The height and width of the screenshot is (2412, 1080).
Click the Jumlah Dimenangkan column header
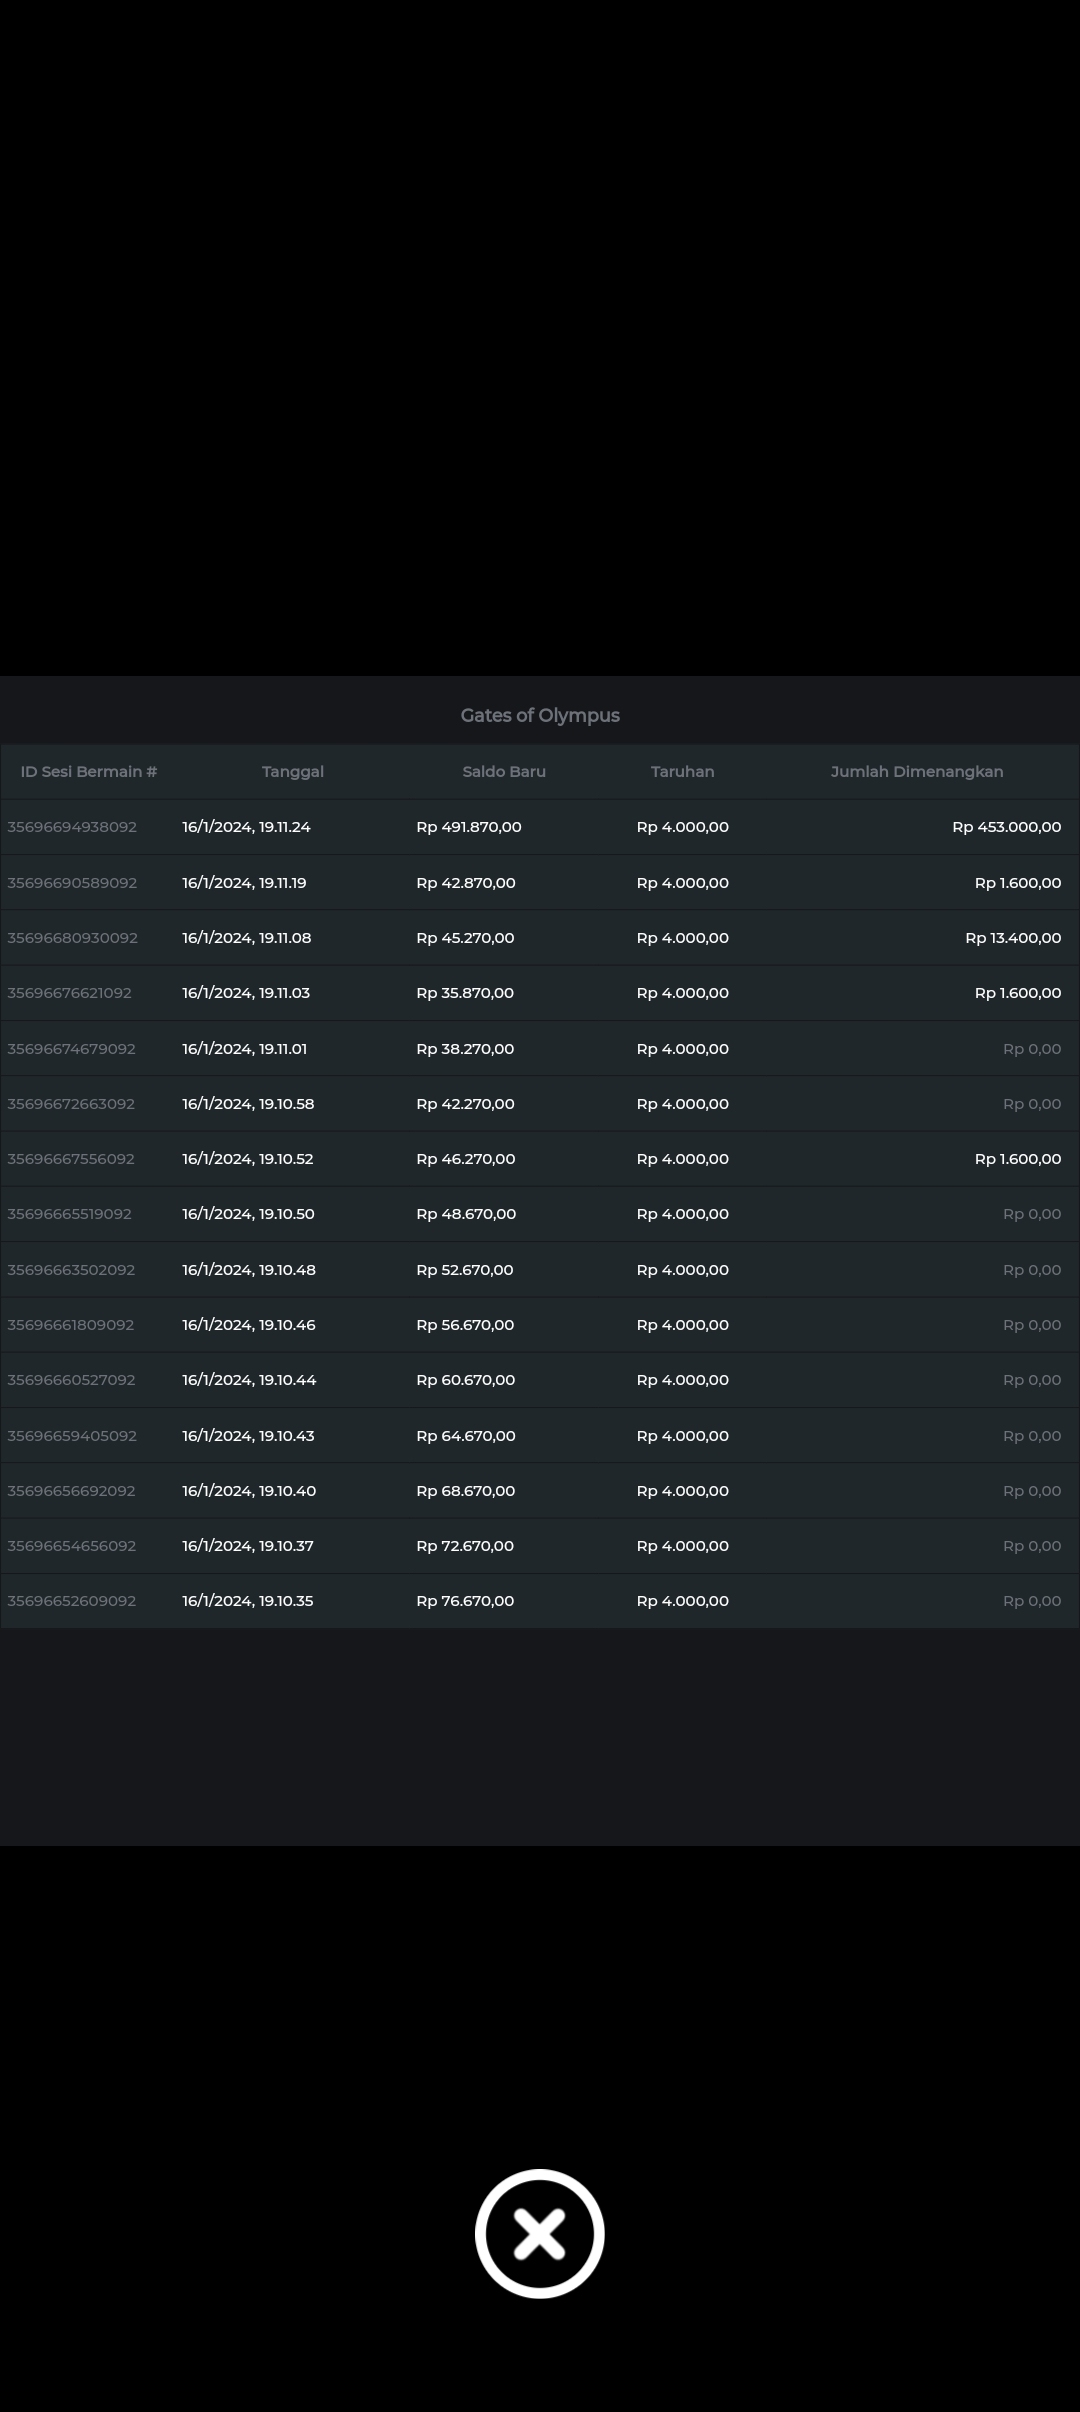coord(916,771)
